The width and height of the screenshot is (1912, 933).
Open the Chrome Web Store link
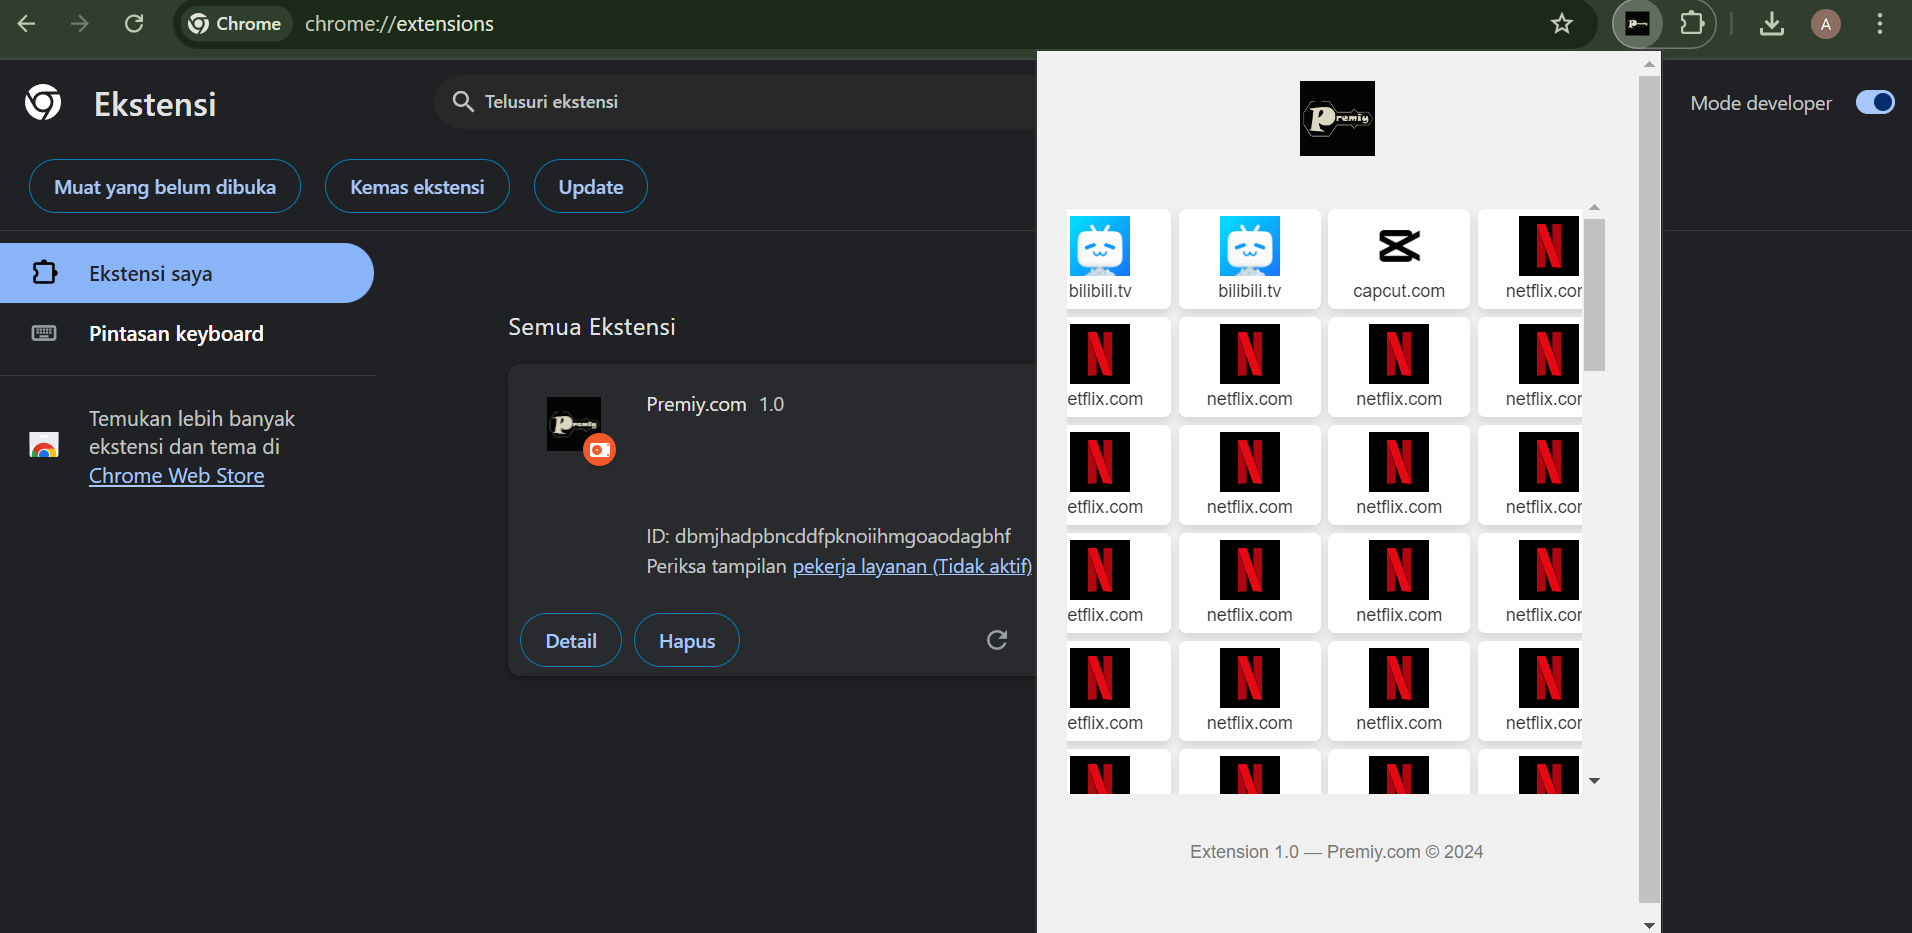pyautogui.click(x=177, y=476)
